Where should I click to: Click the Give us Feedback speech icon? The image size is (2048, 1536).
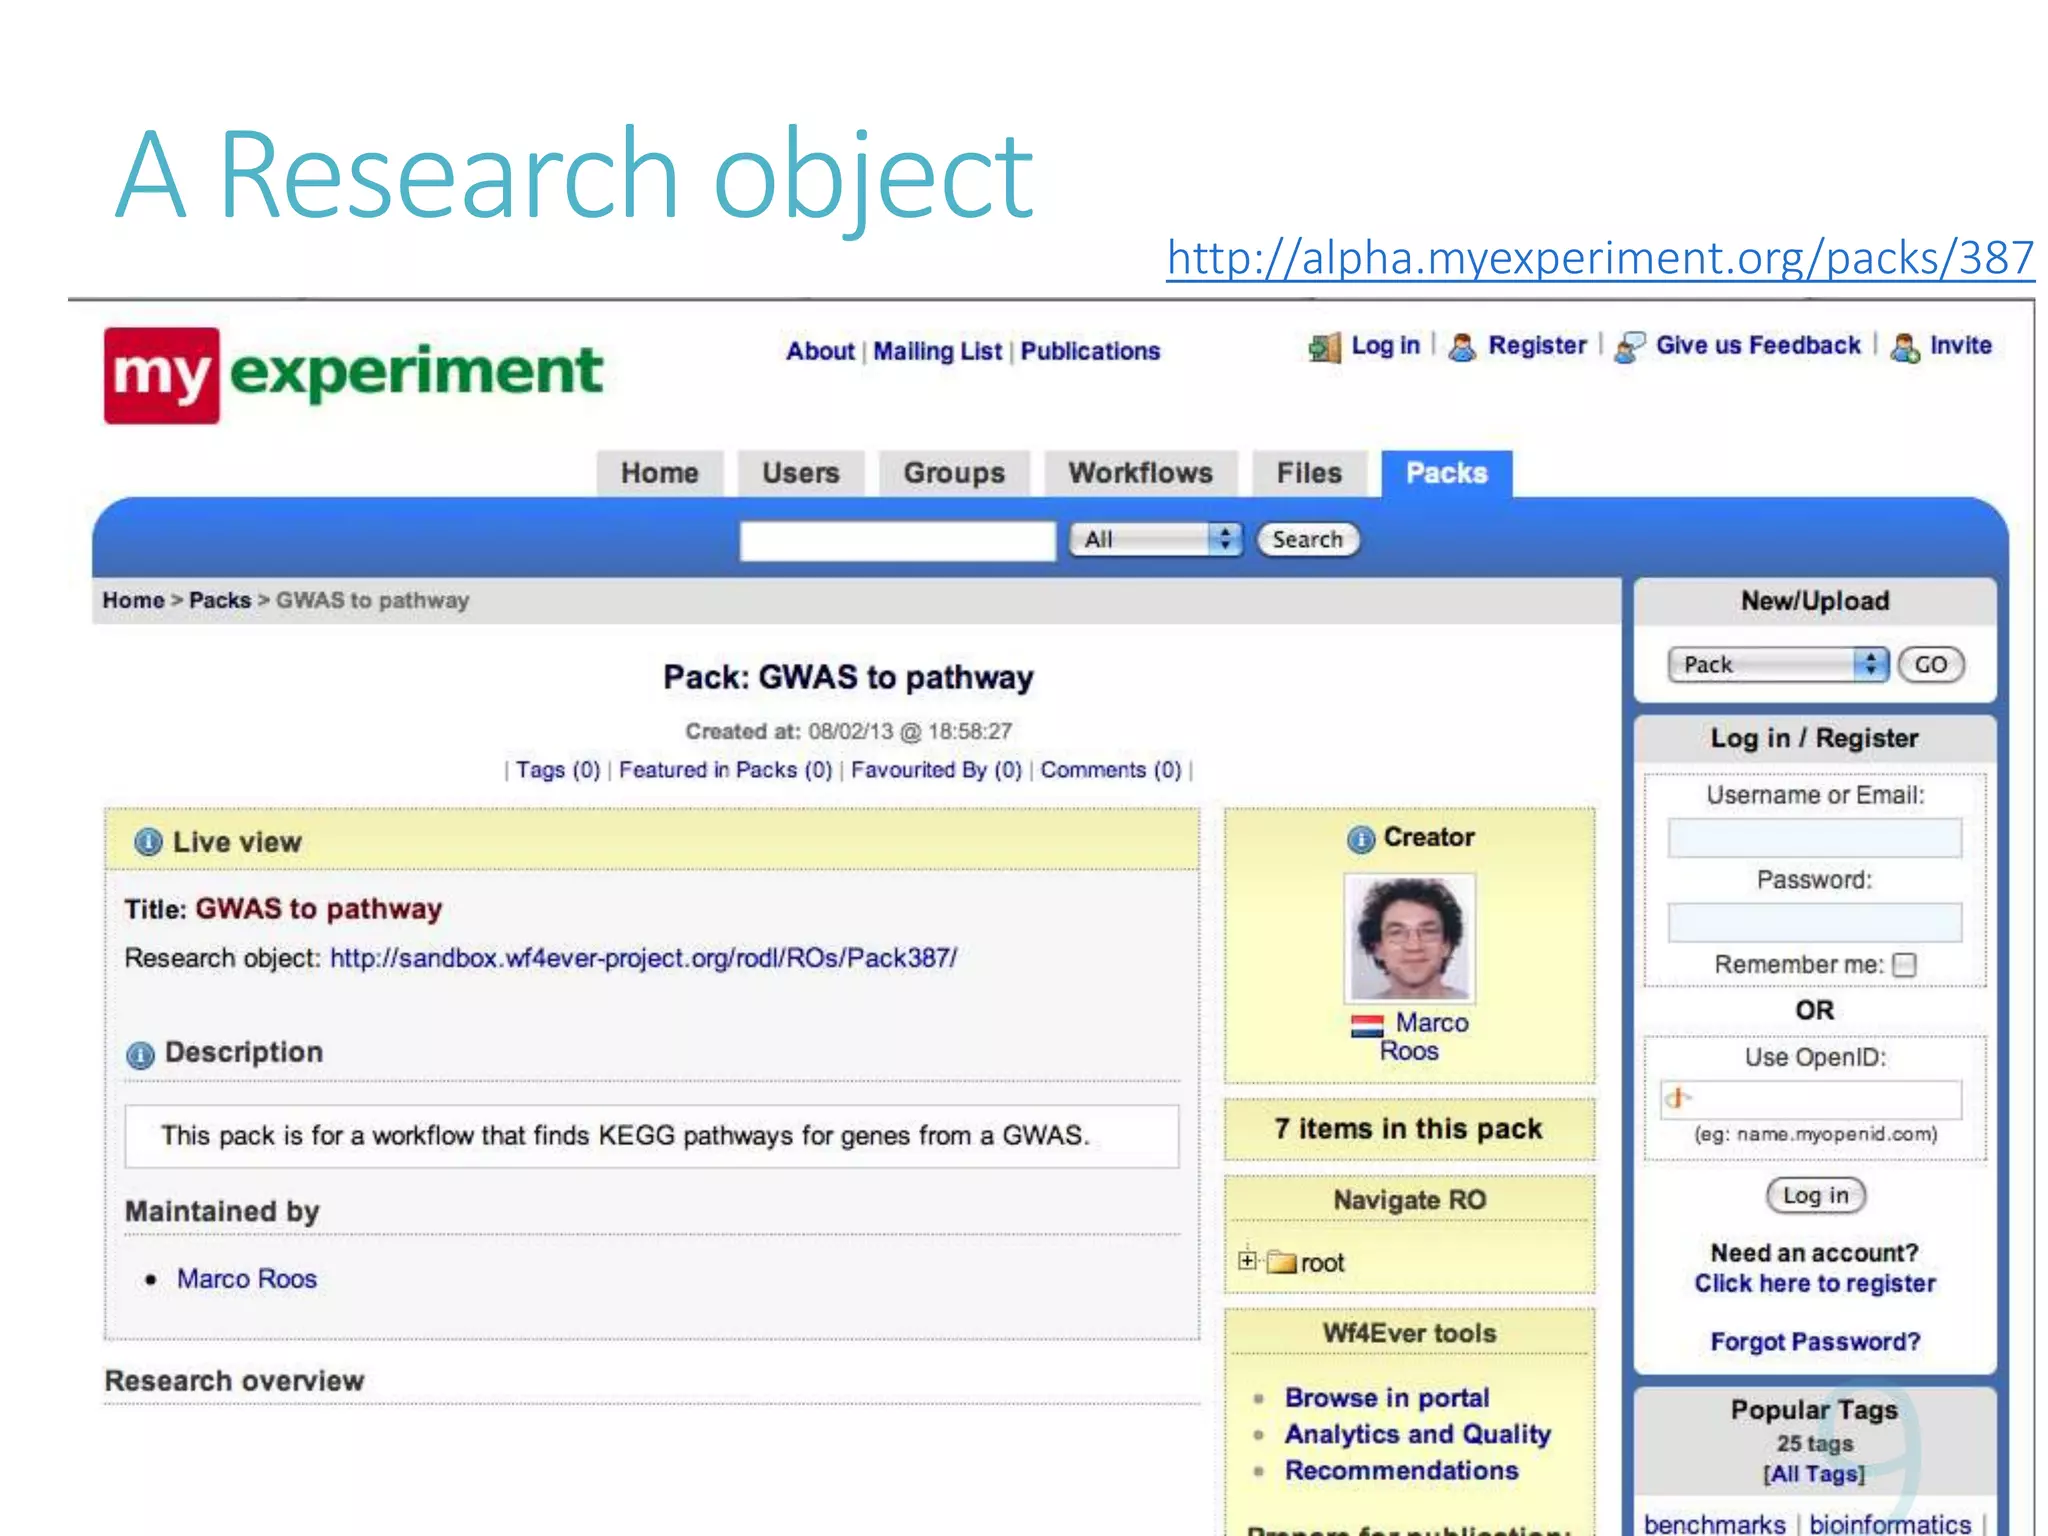pos(1630,348)
